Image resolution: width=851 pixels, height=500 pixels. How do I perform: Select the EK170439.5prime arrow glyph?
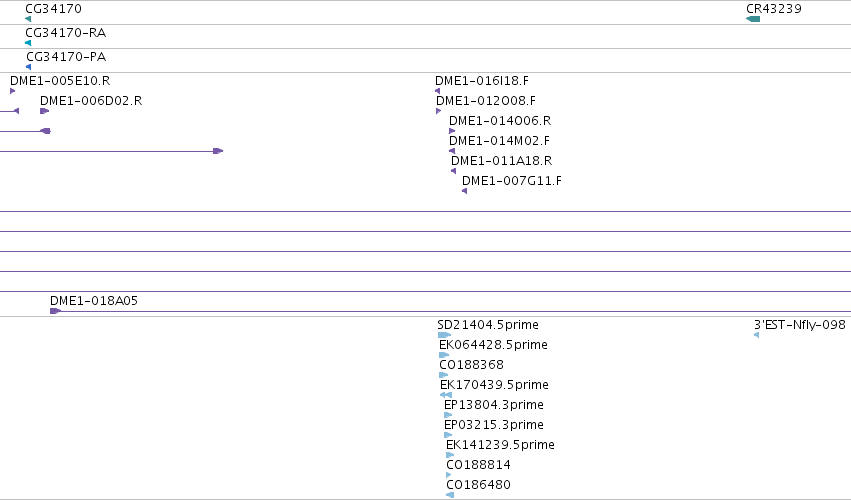[x=446, y=395]
